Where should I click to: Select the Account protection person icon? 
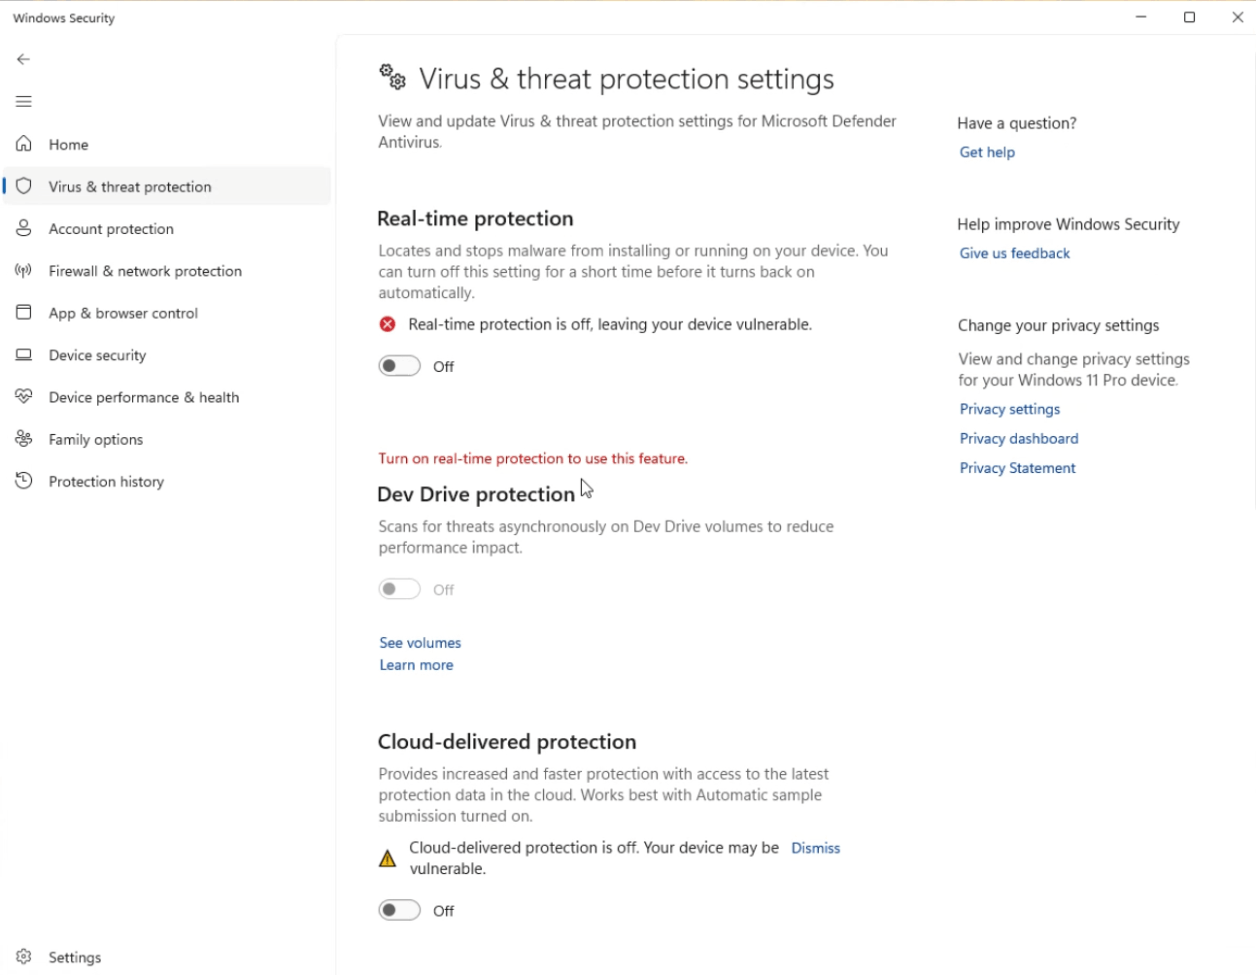pyautogui.click(x=24, y=228)
